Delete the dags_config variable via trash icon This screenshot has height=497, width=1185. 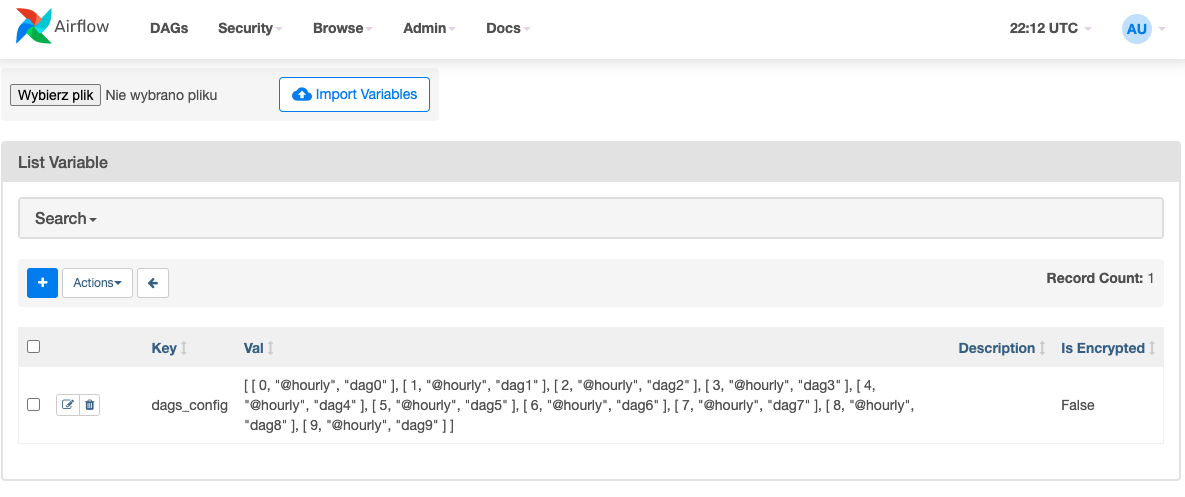point(90,405)
